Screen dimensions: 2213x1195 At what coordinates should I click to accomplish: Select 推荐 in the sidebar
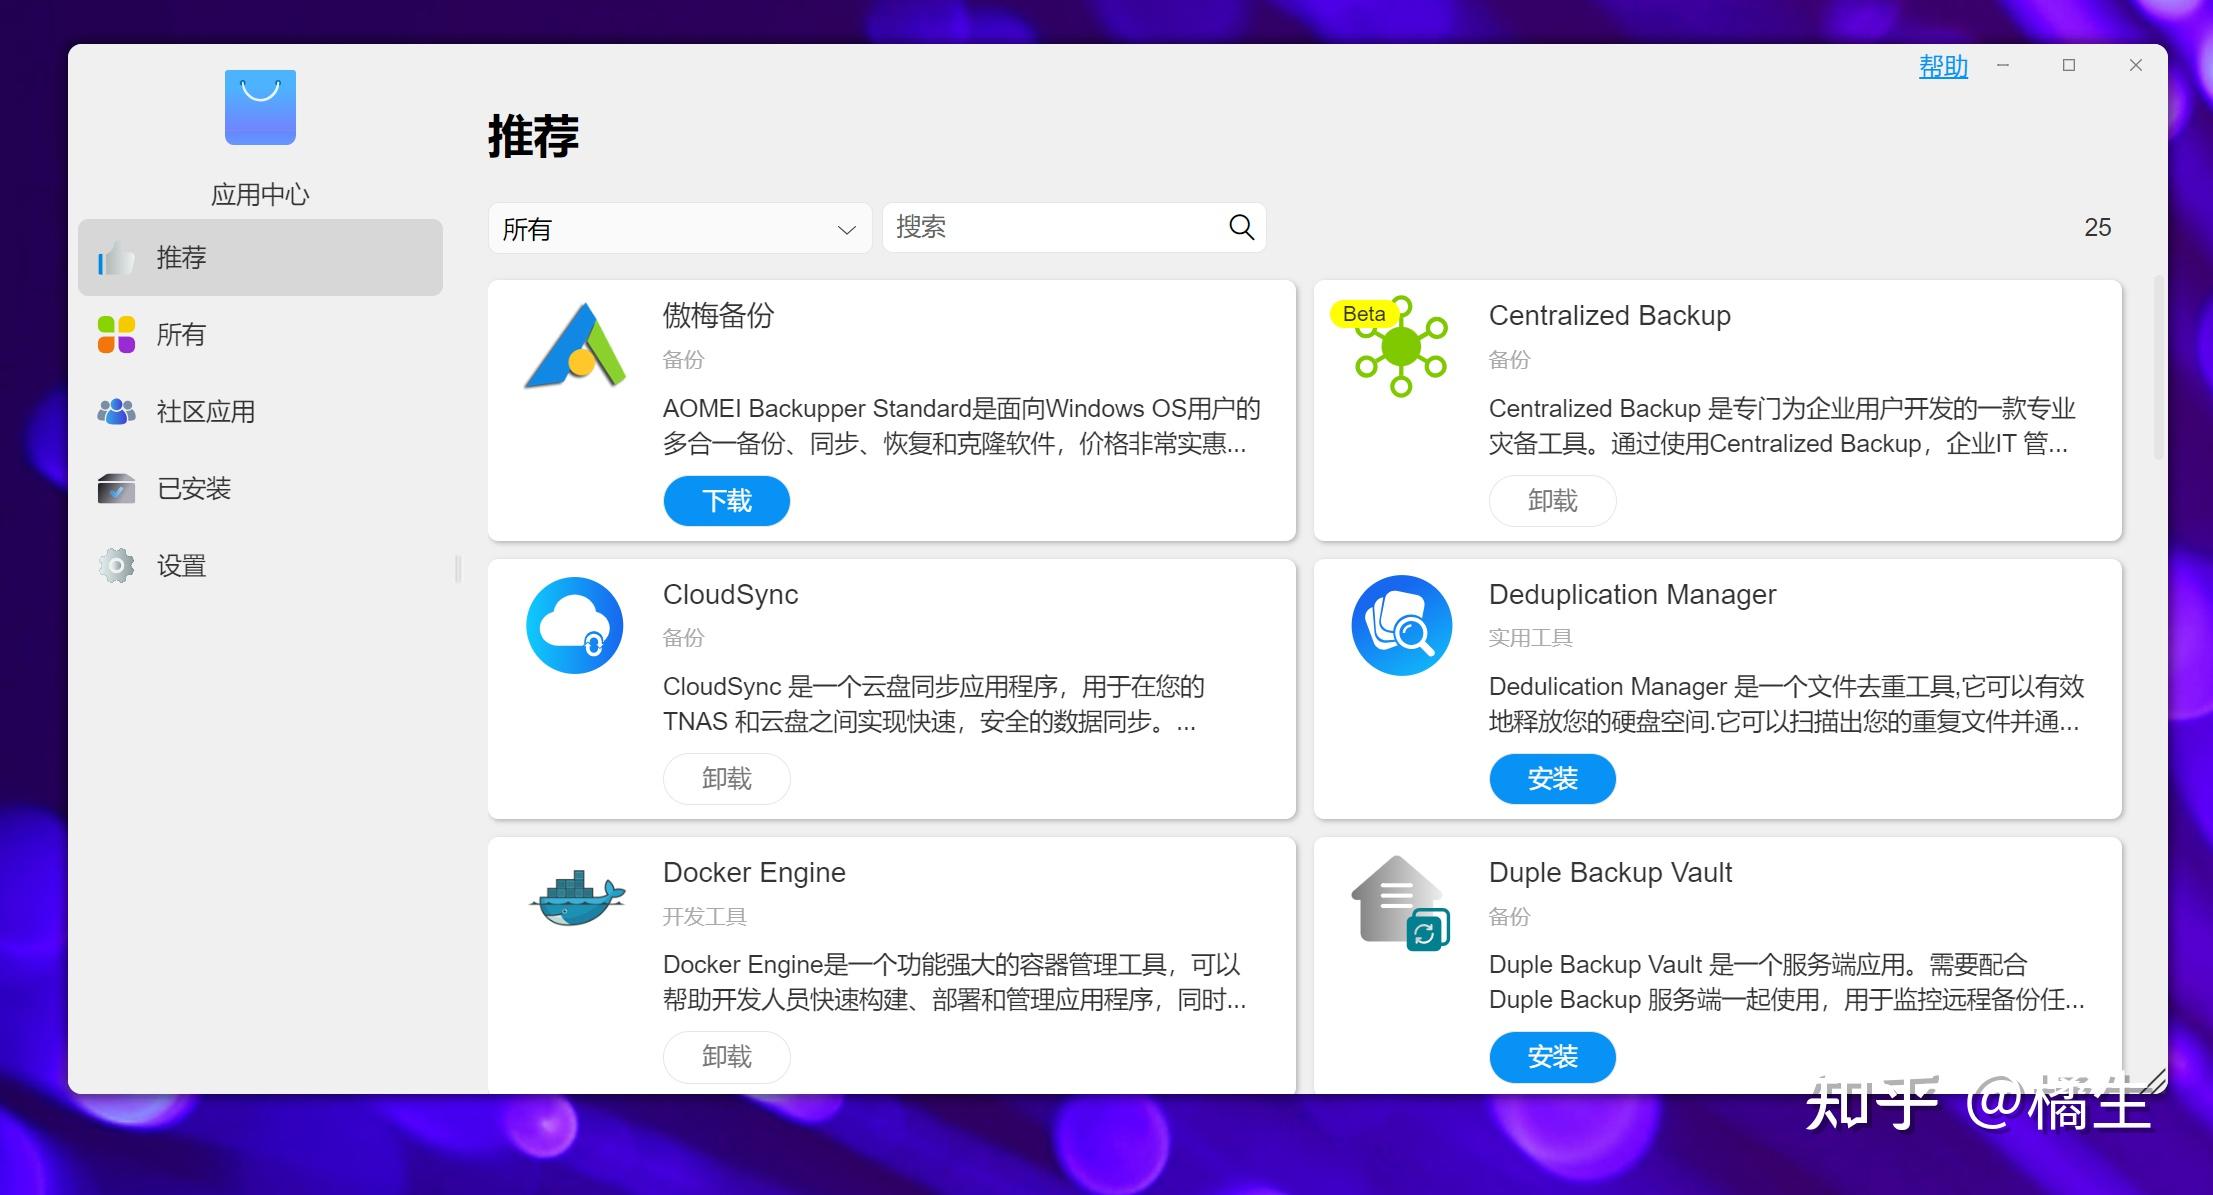click(x=260, y=258)
